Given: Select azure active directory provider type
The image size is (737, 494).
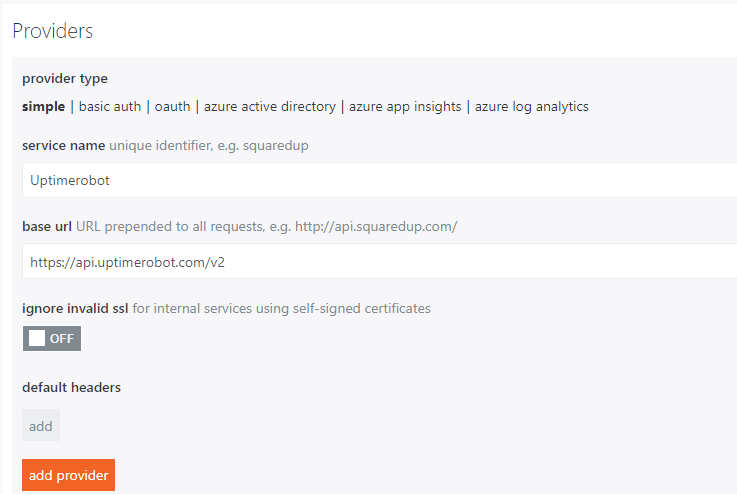Looking at the screenshot, I should [270, 107].
